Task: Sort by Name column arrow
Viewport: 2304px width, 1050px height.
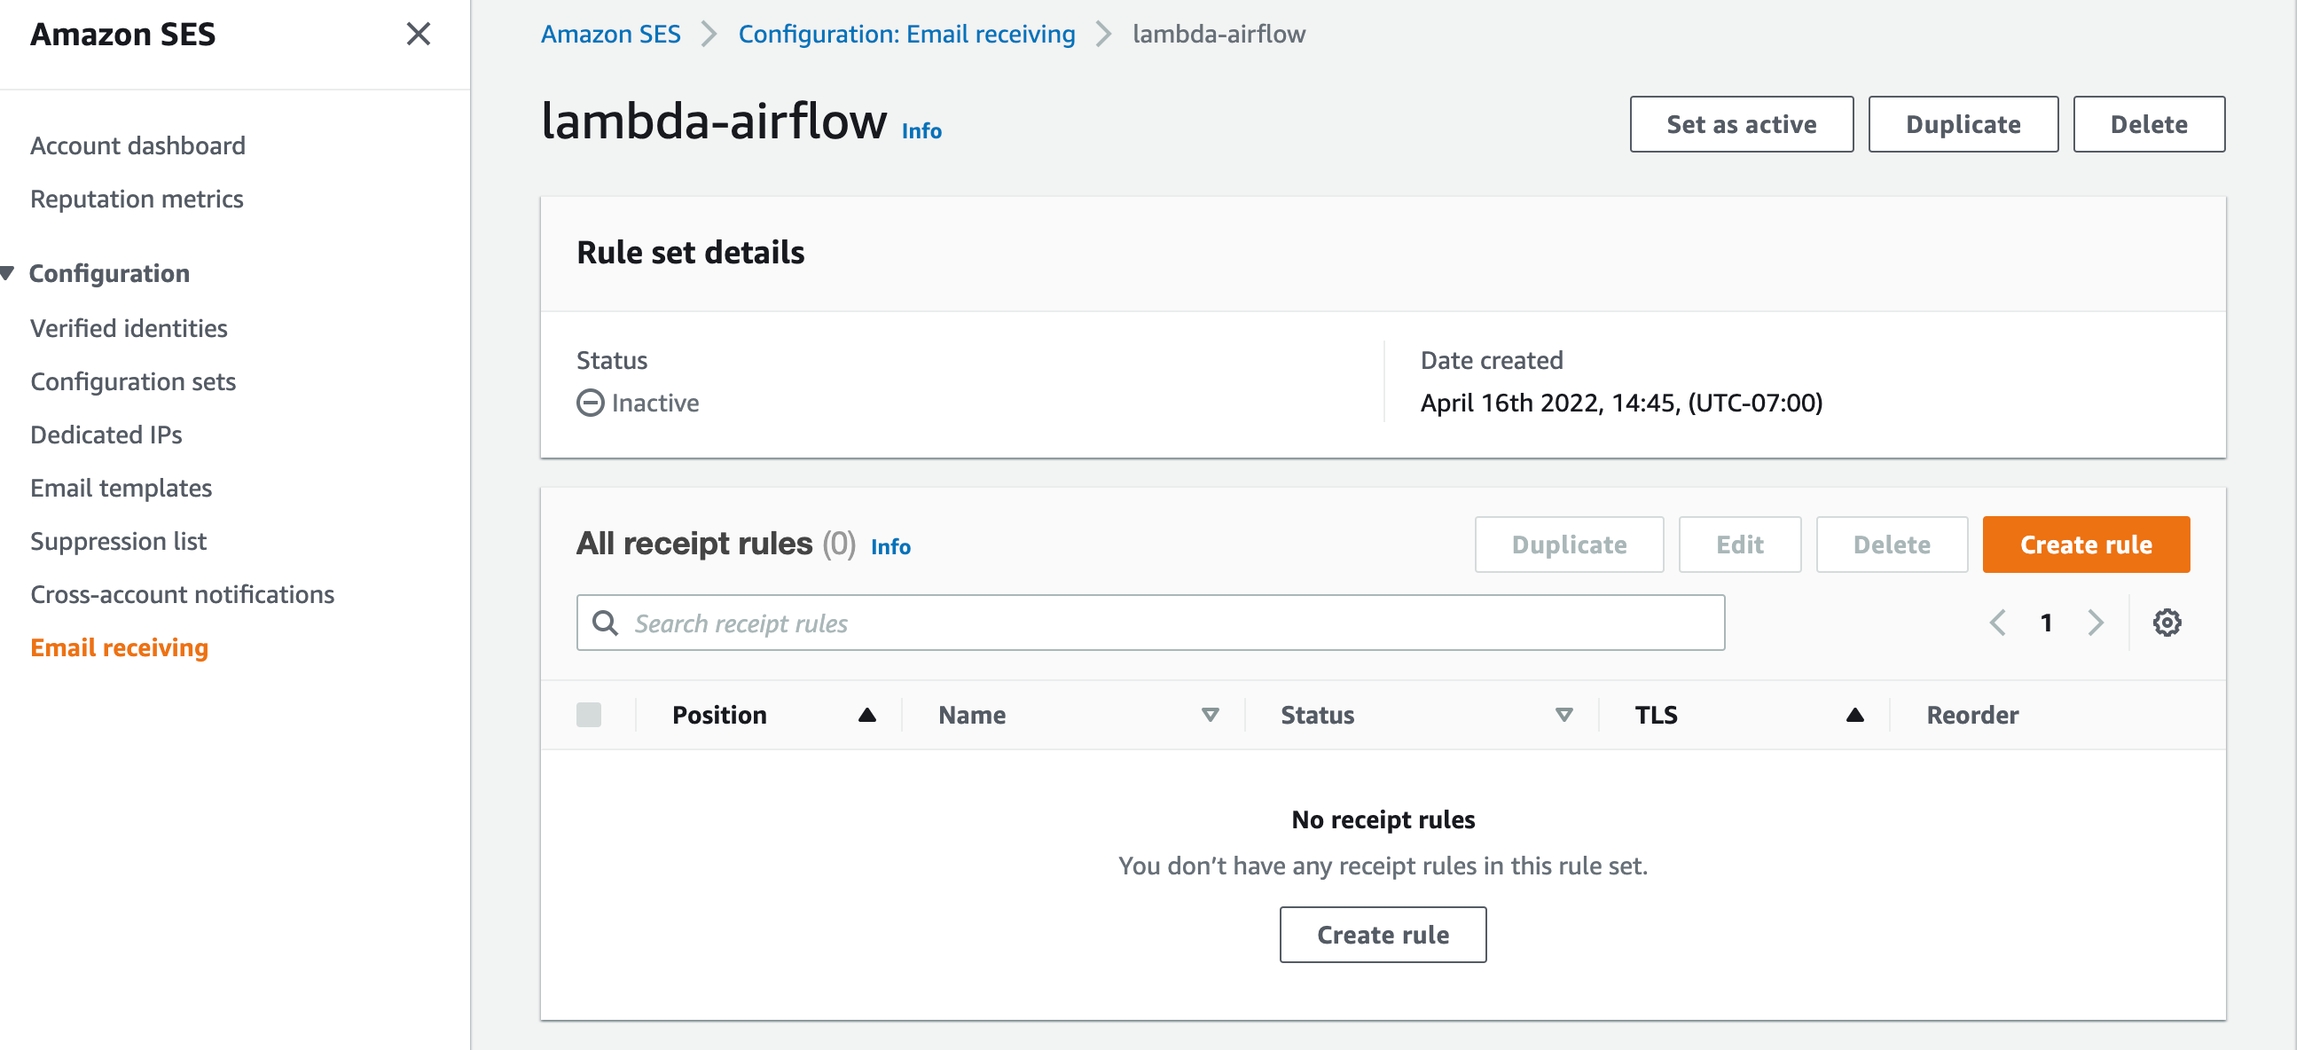Action: point(1210,715)
